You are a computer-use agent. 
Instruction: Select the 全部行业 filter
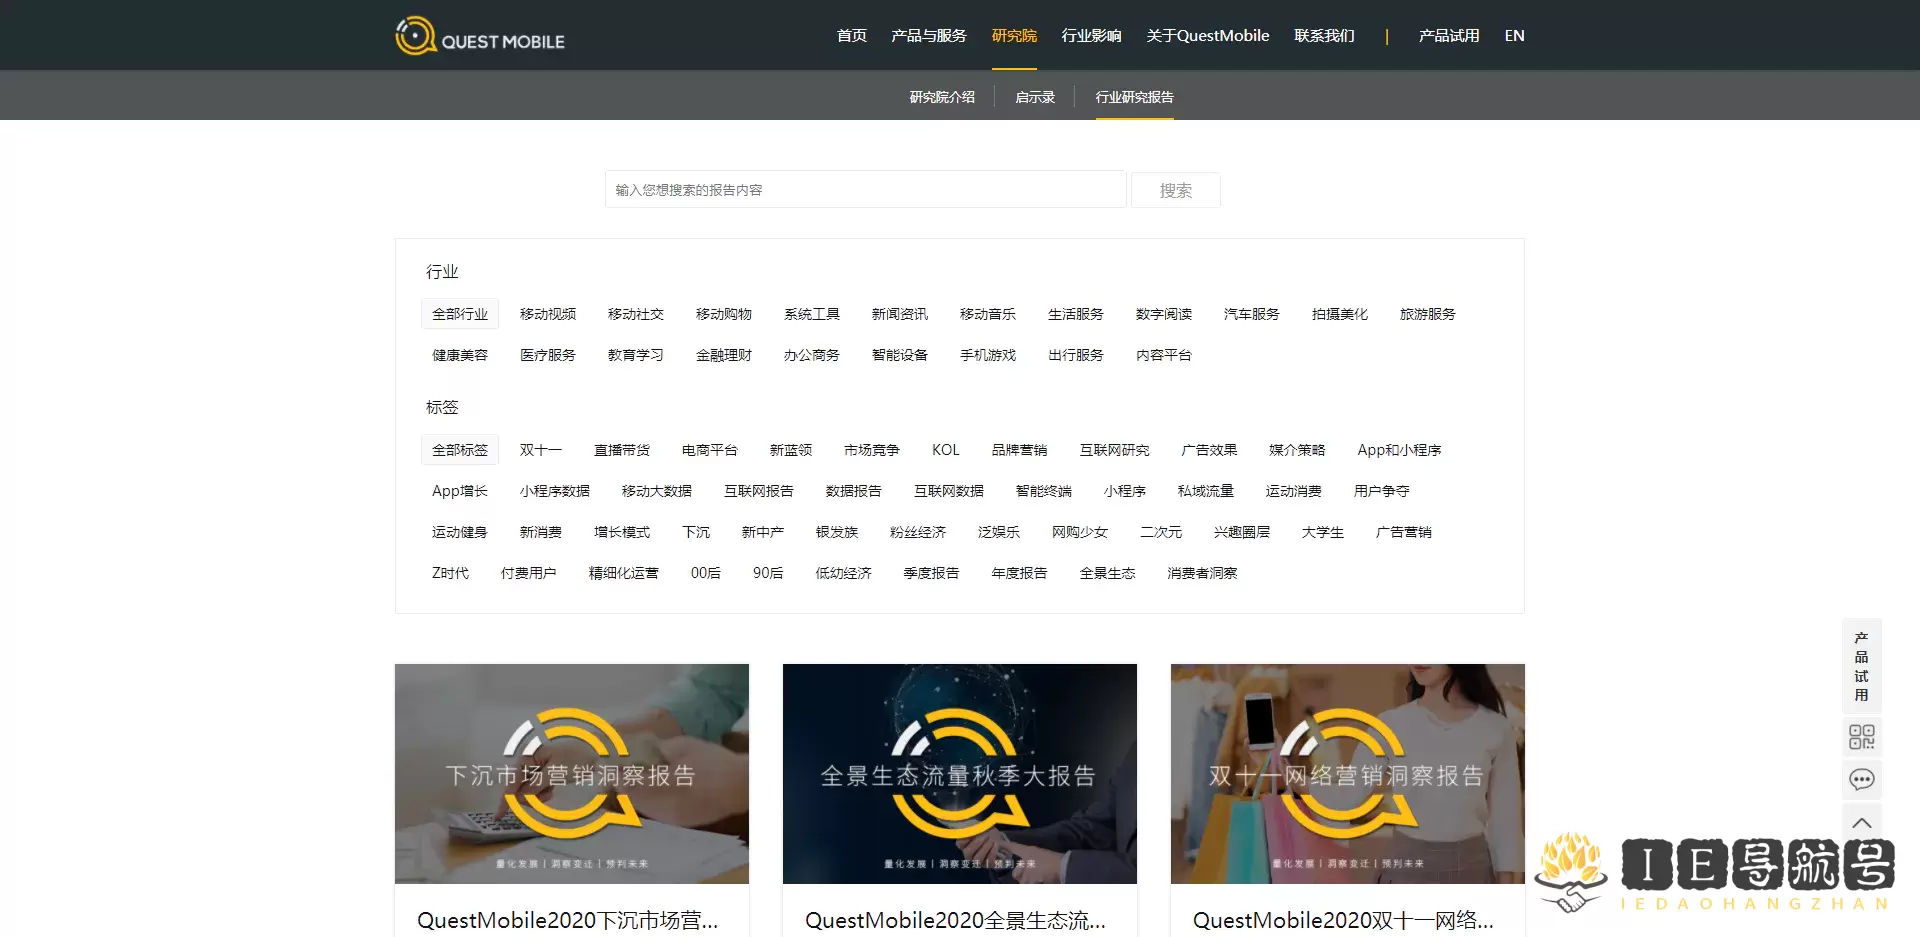pyautogui.click(x=460, y=314)
